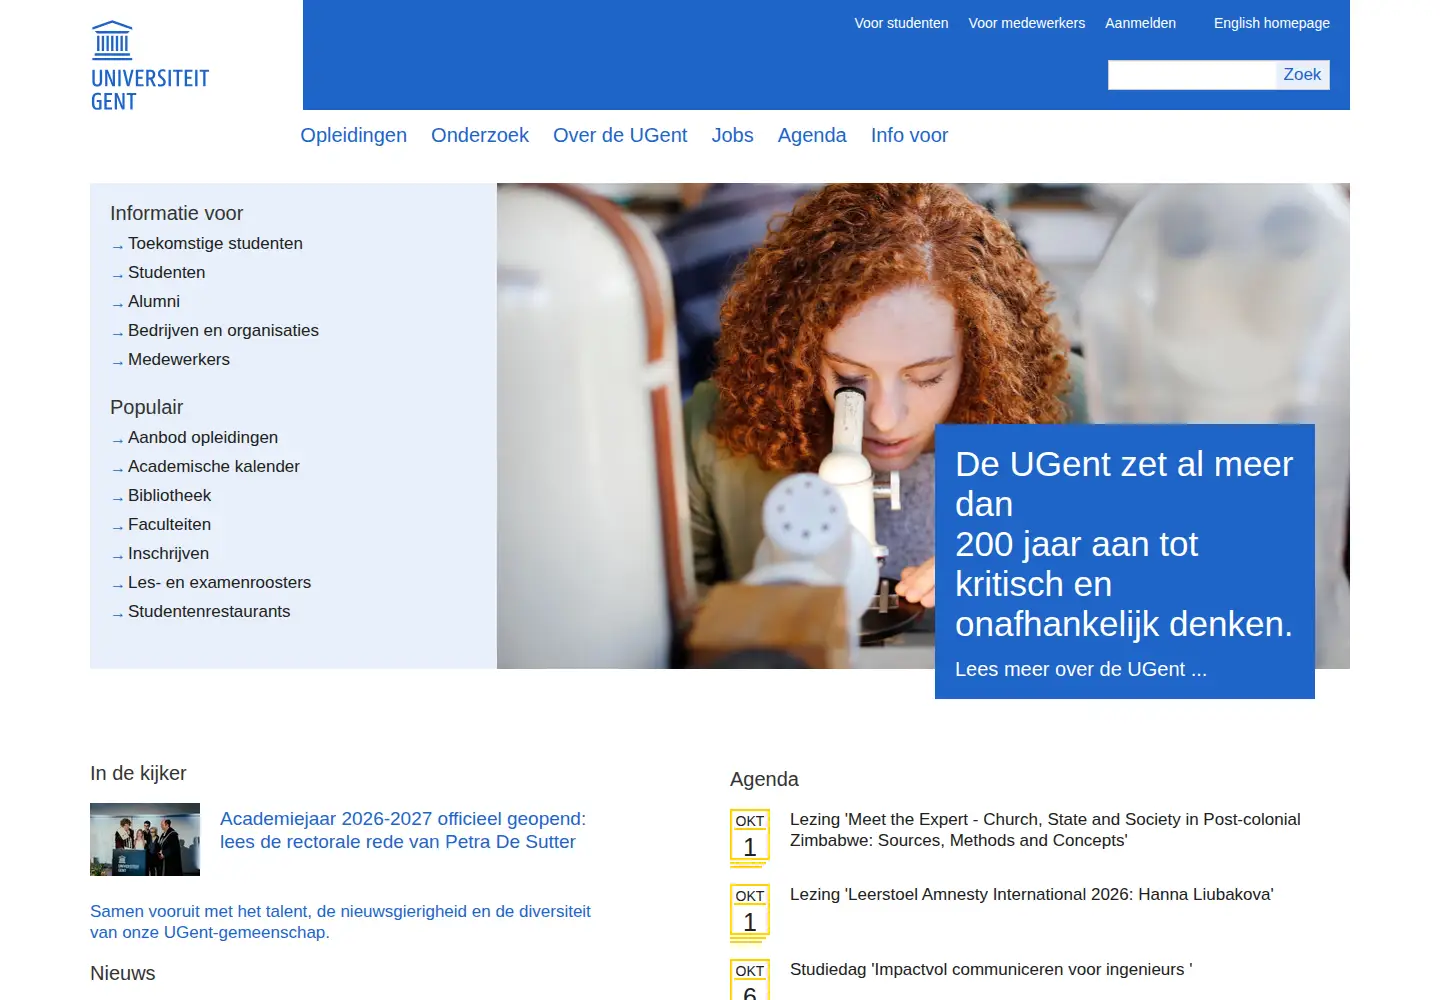Open the hero banner headline about 200 jaar
Image resolution: width=1440 pixels, height=1000 pixels.
tap(1124, 544)
